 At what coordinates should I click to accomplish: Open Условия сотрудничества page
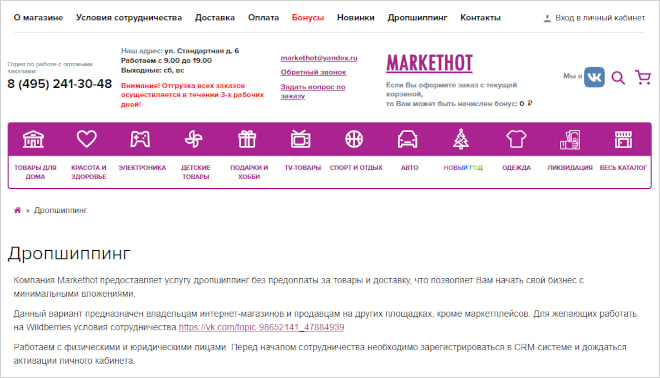click(129, 18)
